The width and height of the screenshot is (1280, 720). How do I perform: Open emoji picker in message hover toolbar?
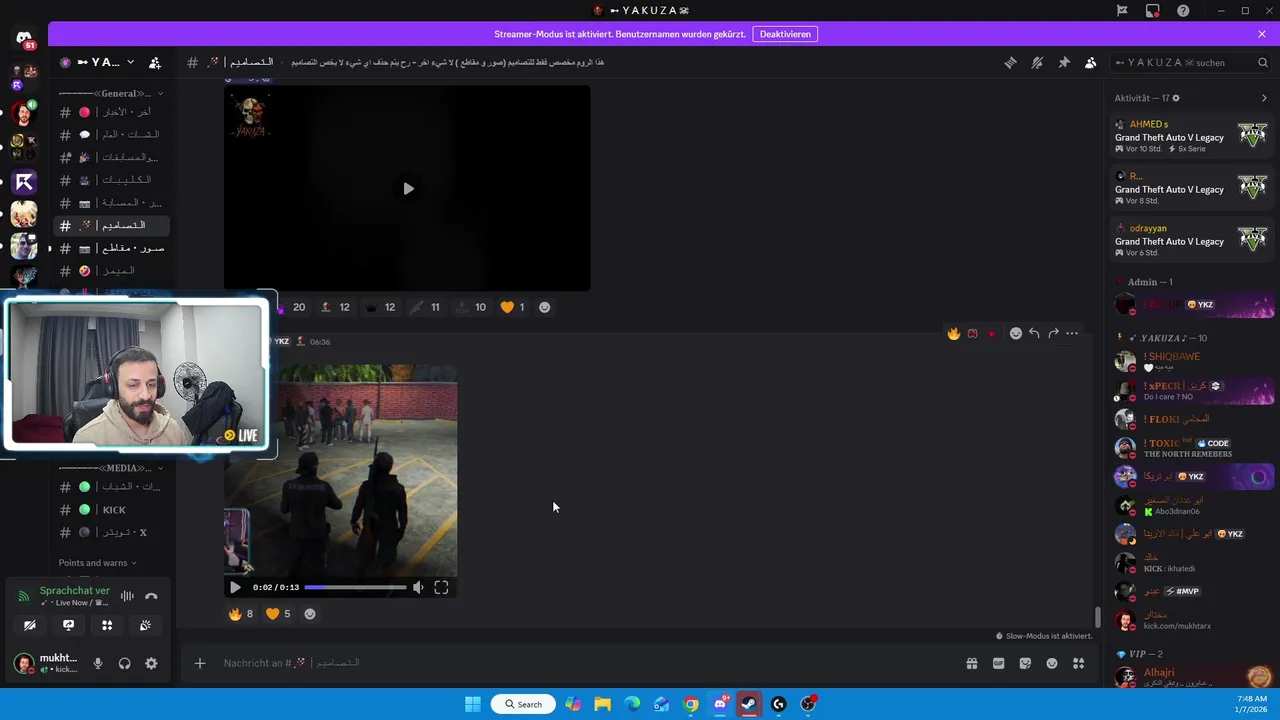[x=1016, y=333]
